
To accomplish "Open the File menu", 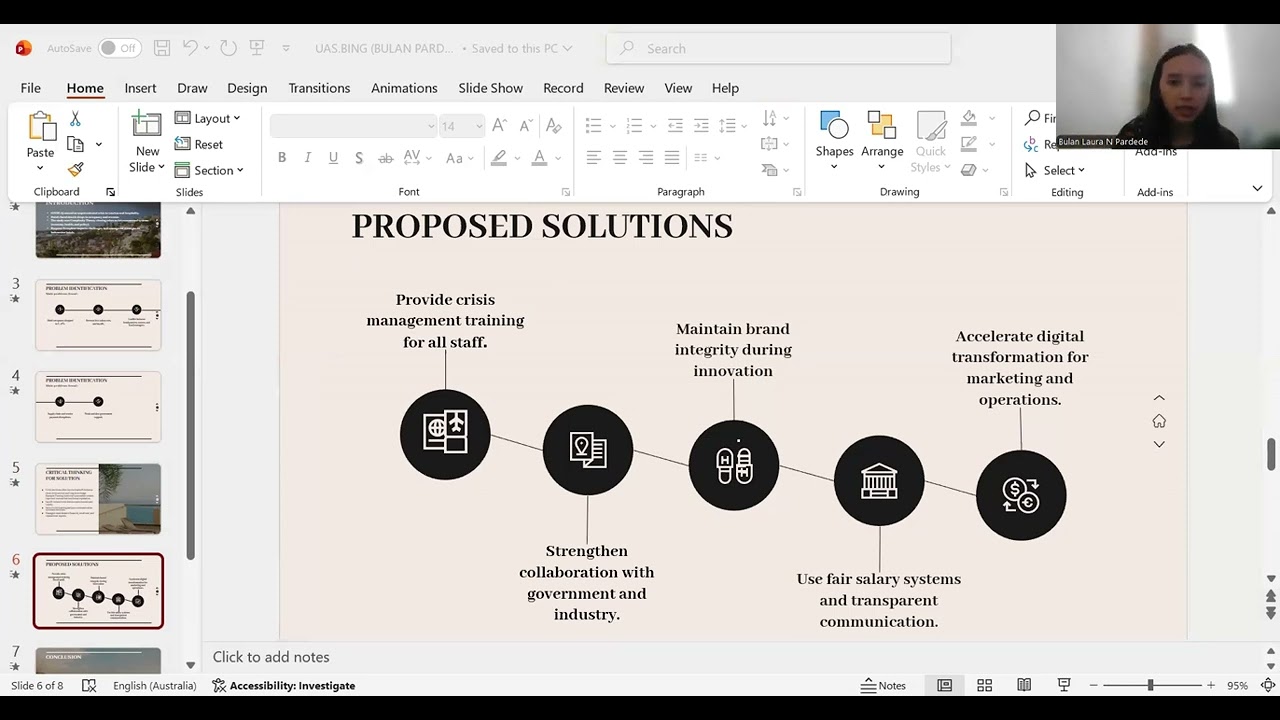I will point(31,88).
